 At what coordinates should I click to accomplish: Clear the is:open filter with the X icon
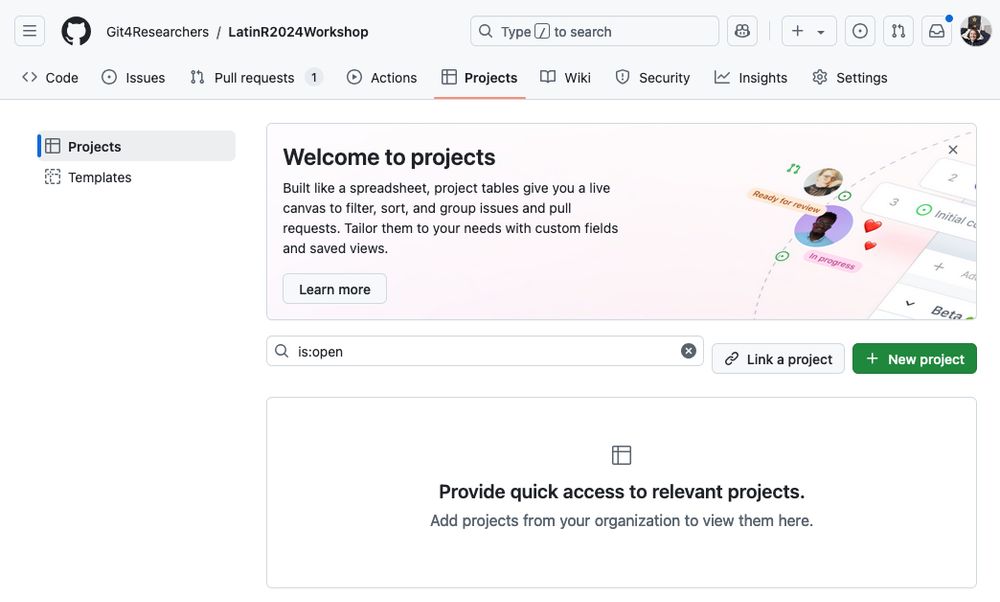(x=687, y=350)
